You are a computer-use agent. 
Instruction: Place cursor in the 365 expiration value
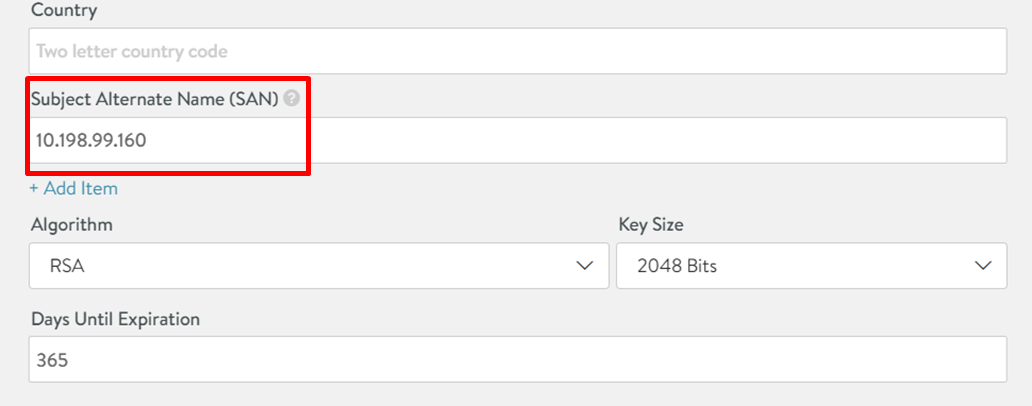[x=52, y=360]
